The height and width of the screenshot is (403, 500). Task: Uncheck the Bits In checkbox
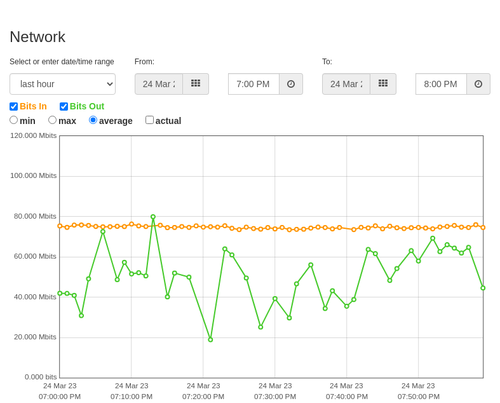[14, 106]
